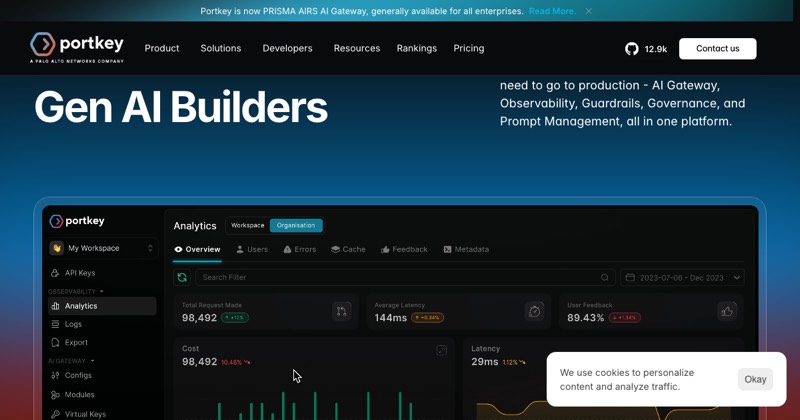Click the Analytics page heading
Screen dimensions: 800x420
[195, 226]
